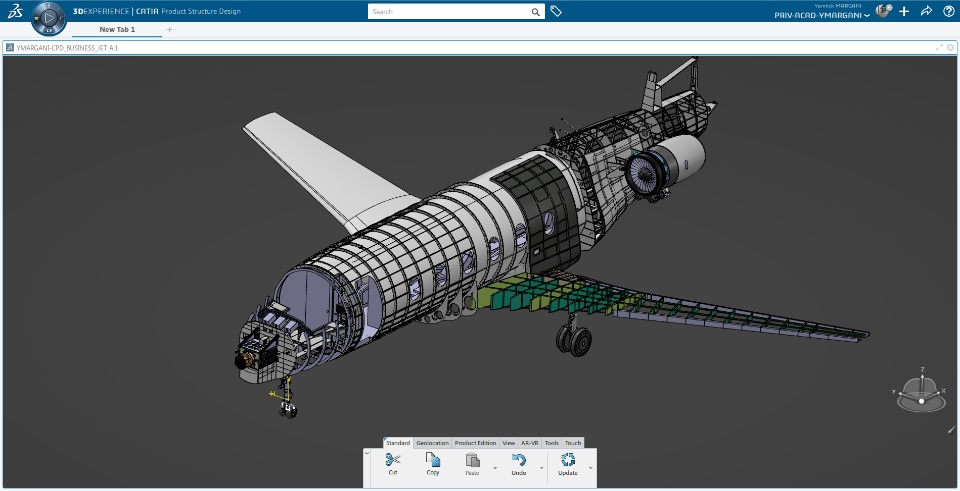
Task: Expand the Paste options arrow
Action: [495, 468]
